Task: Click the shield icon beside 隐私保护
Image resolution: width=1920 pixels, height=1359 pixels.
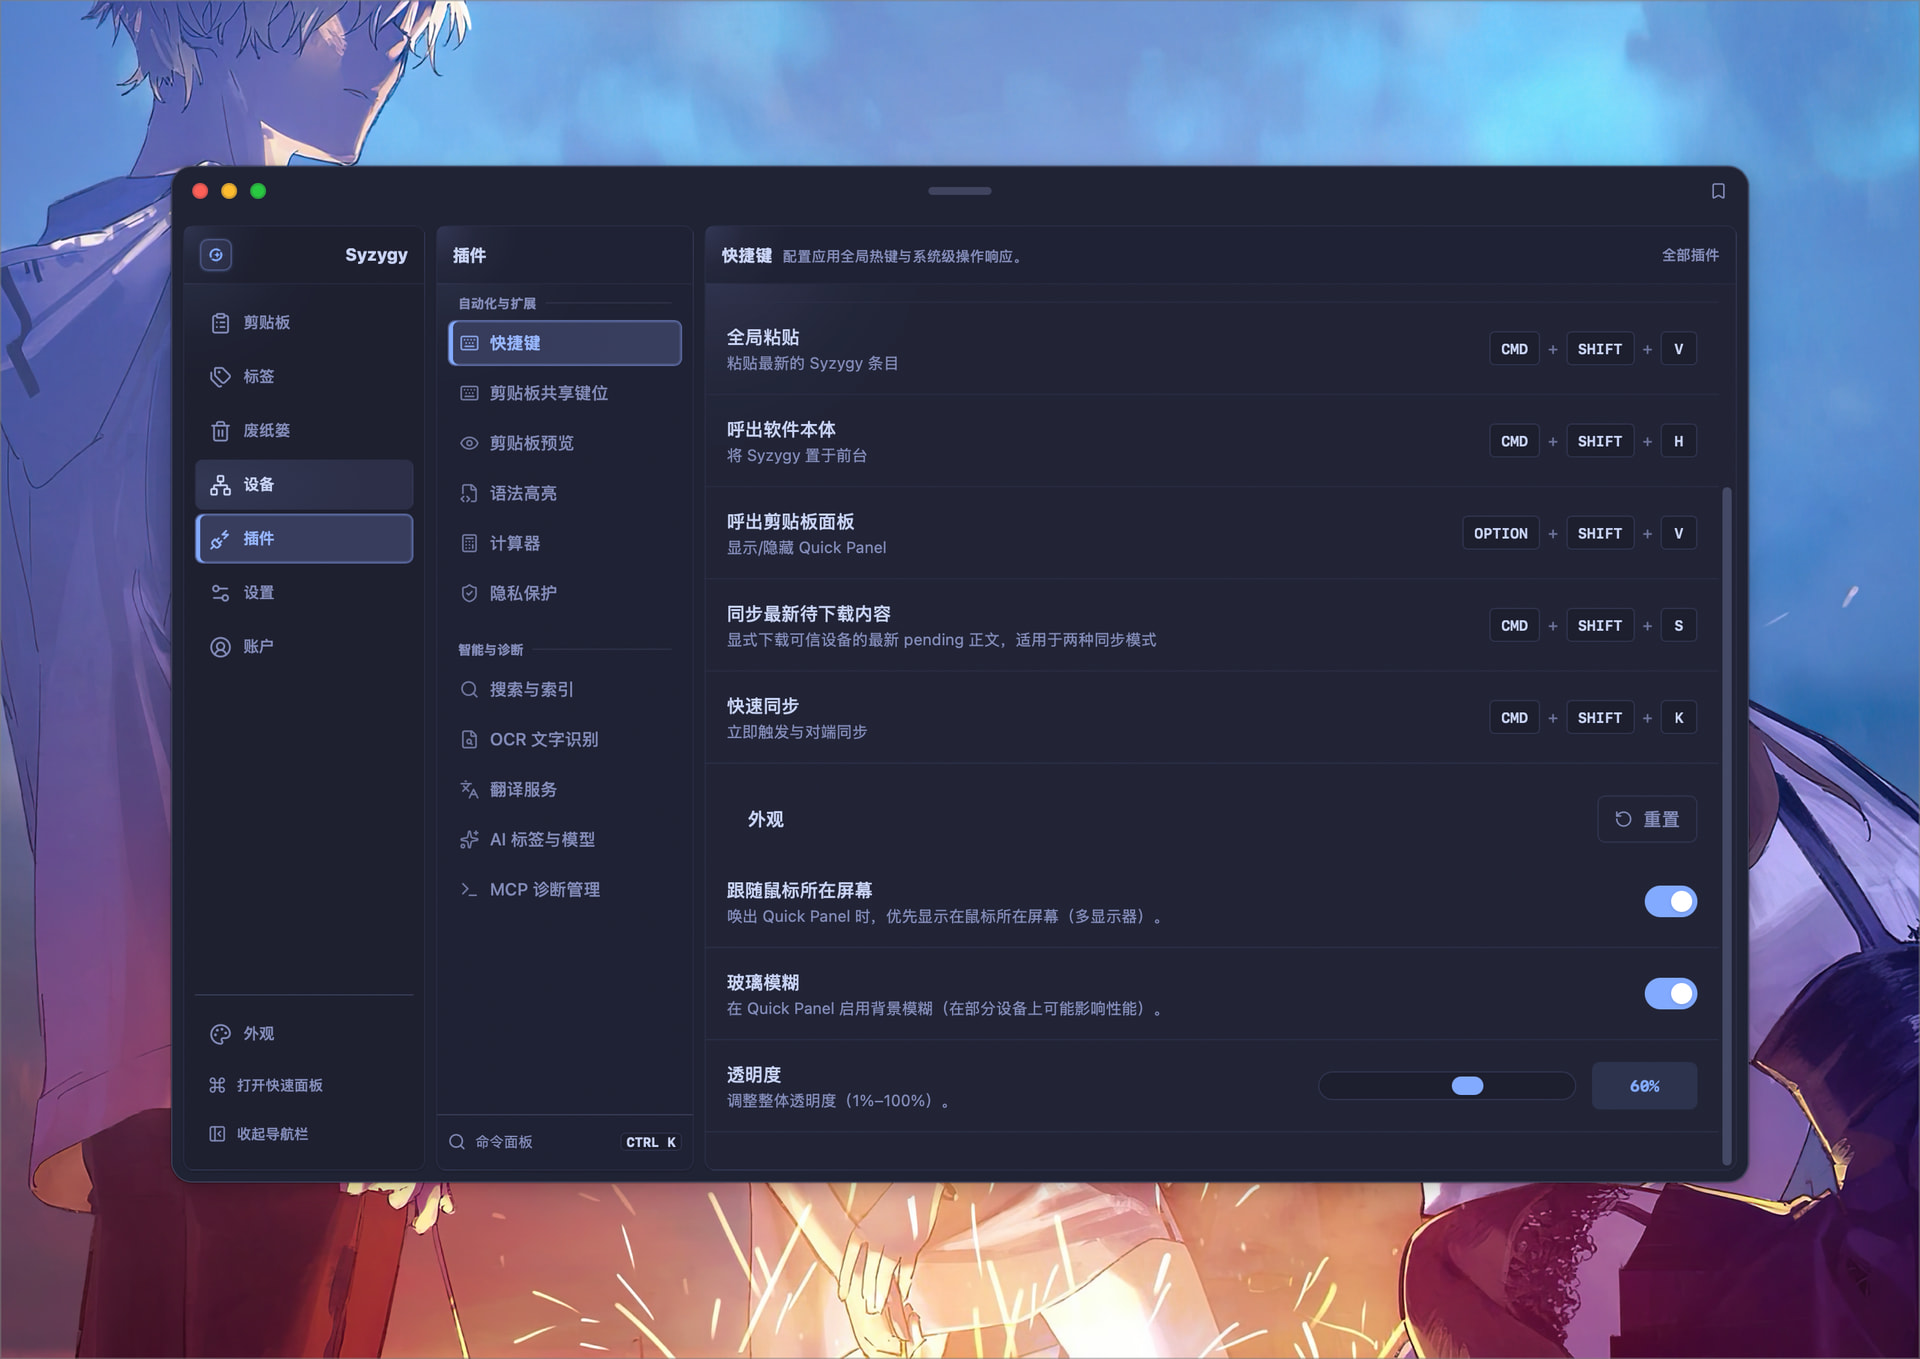Action: pos(469,593)
